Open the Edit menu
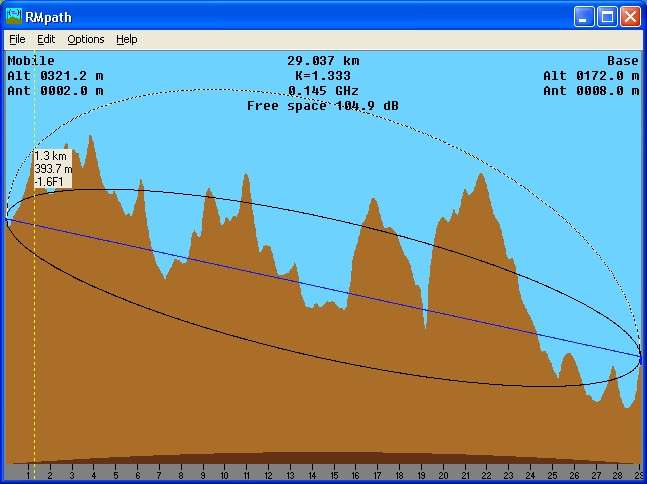647x484 pixels. click(x=46, y=39)
